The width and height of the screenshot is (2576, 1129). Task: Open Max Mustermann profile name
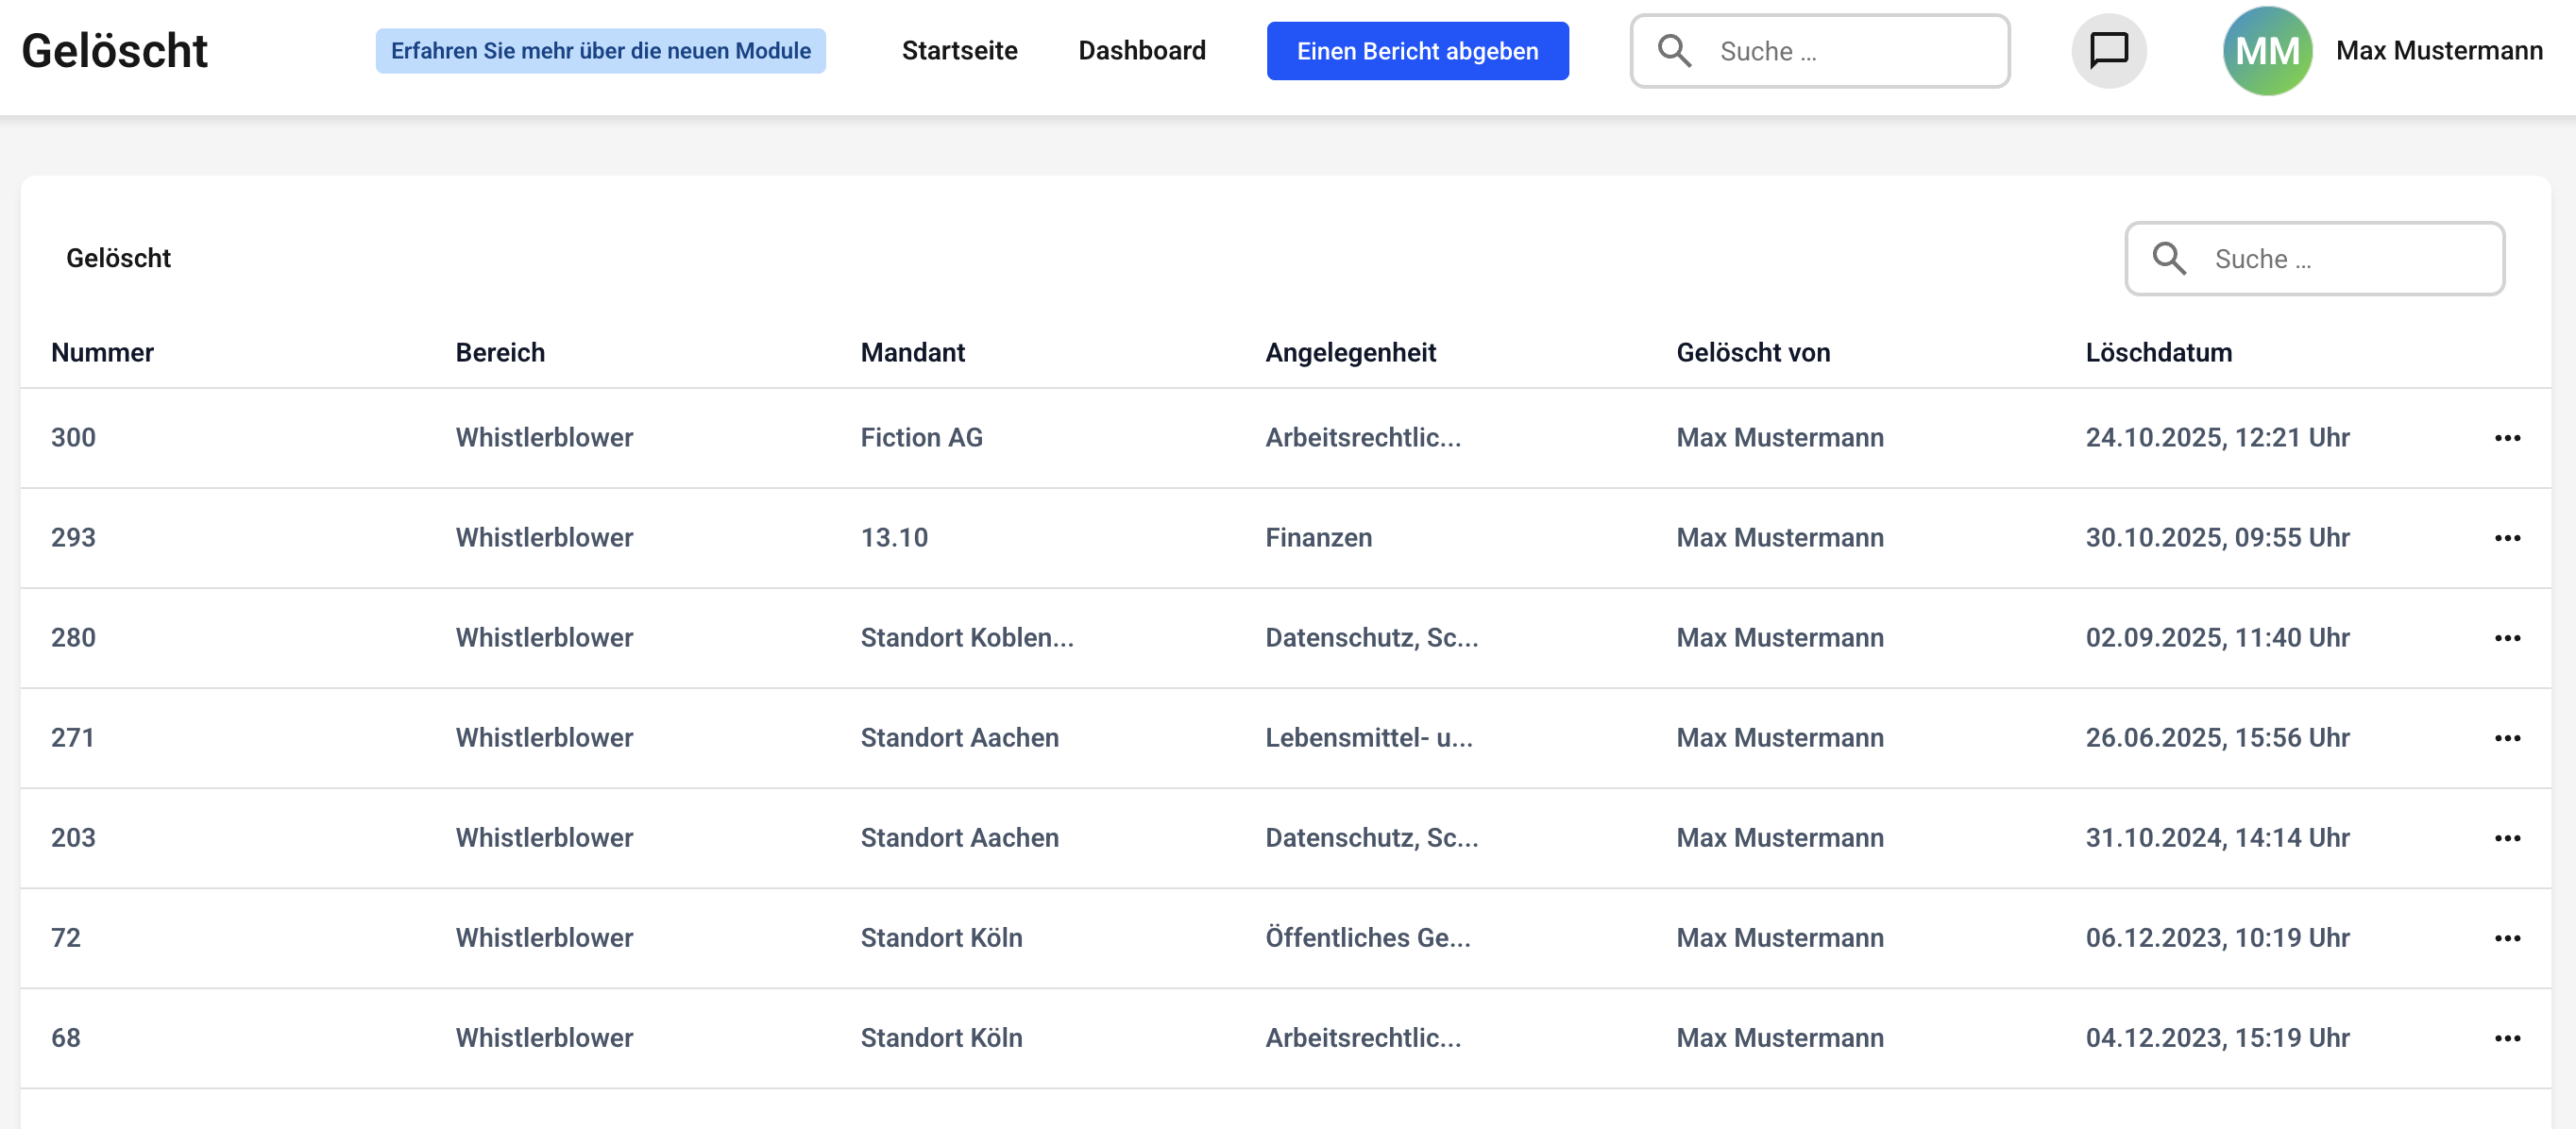(x=2438, y=50)
